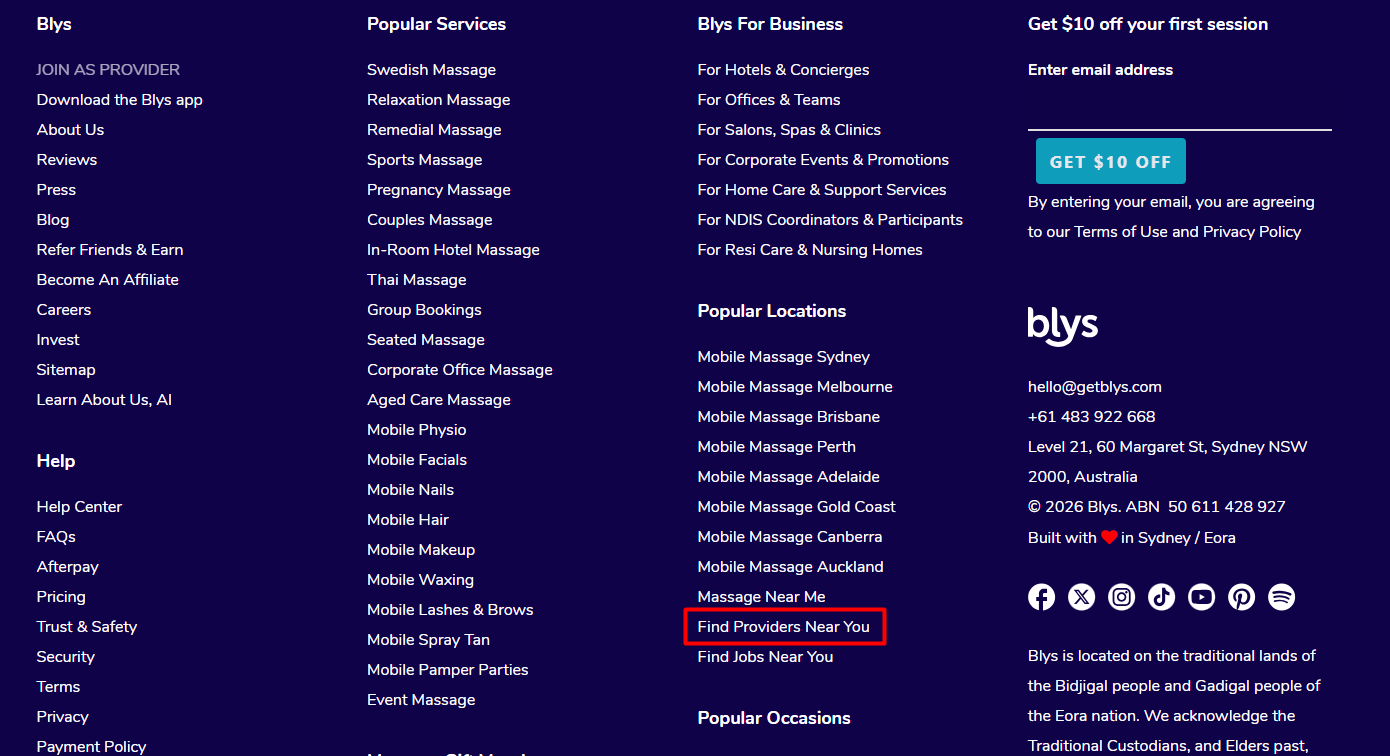Image resolution: width=1390 pixels, height=756 pixels.
Task: Open the Careers link
Action: click(x=64, y=310)
